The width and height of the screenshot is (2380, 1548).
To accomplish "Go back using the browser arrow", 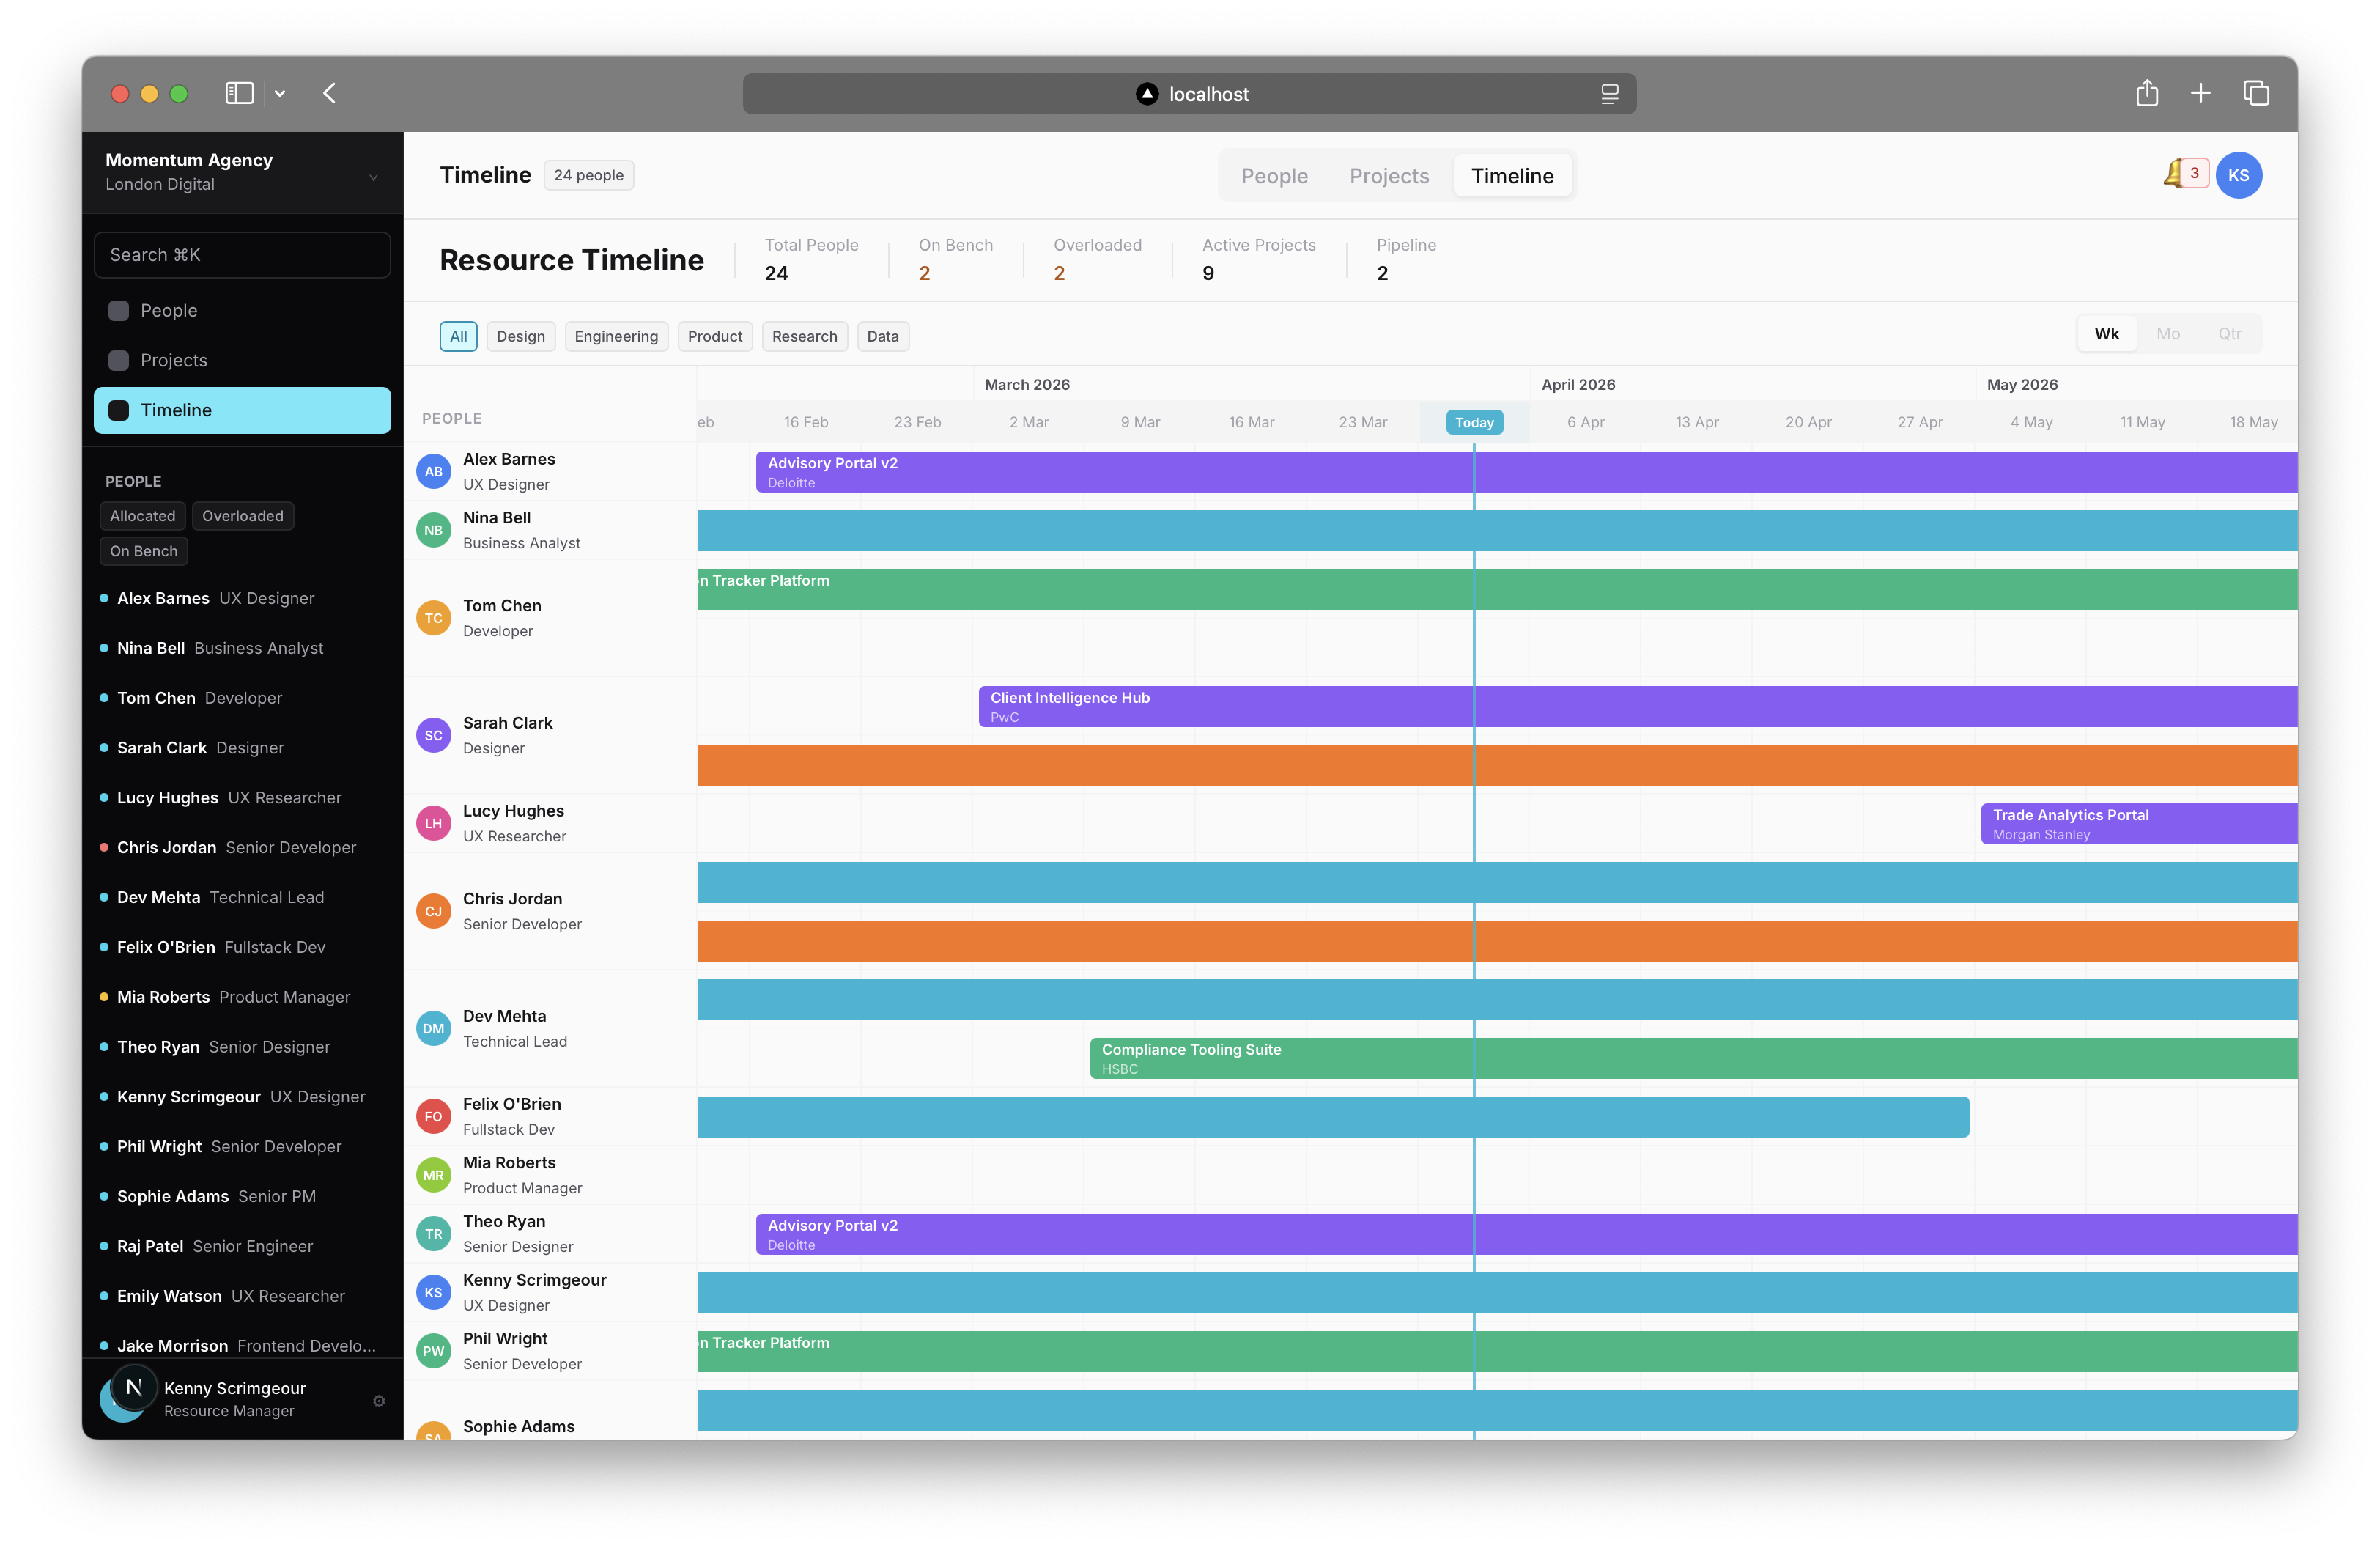I will click(330, 93).
